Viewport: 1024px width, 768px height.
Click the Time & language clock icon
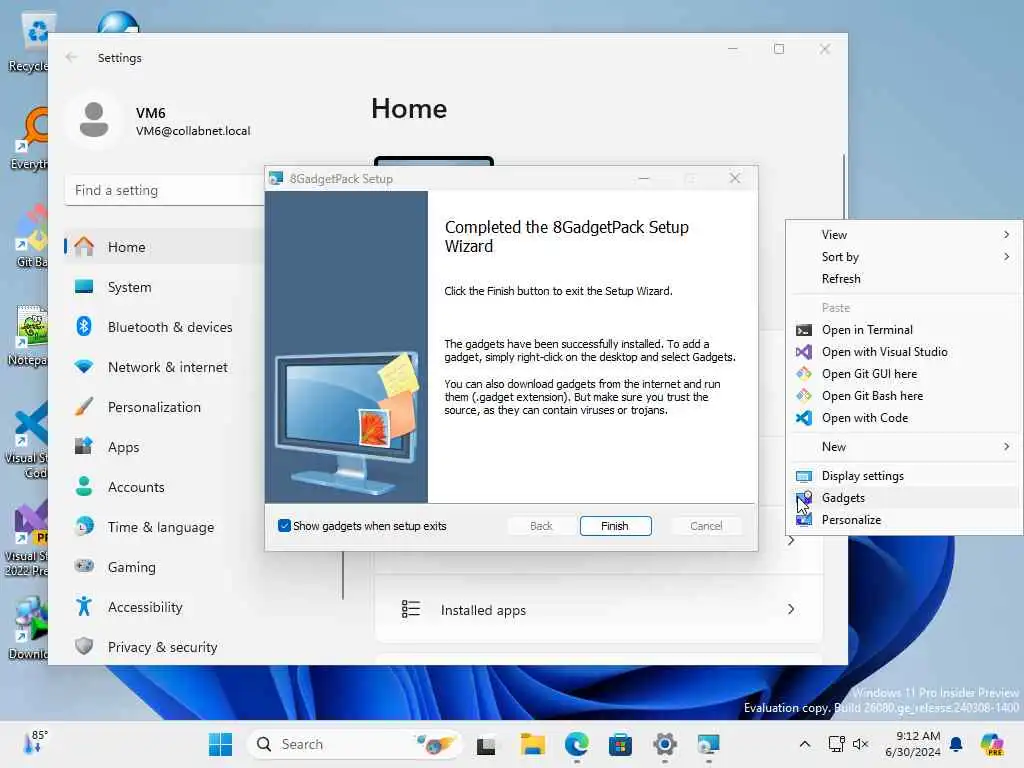tap(84, 526)
